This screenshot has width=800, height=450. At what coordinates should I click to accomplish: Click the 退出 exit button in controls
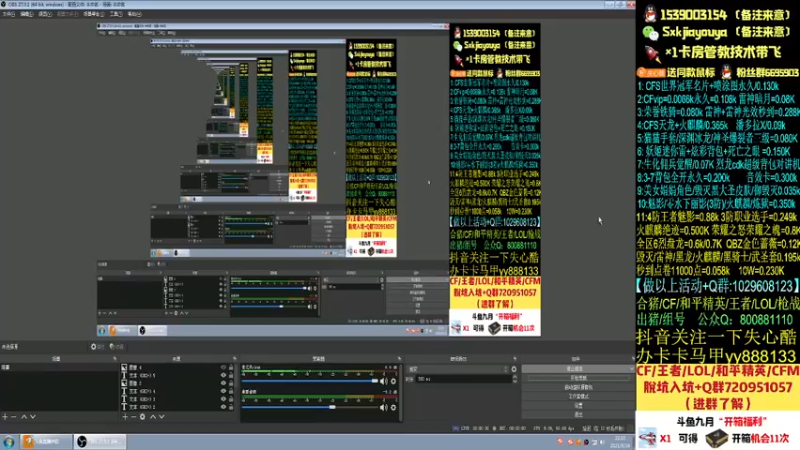coord(578,415)
